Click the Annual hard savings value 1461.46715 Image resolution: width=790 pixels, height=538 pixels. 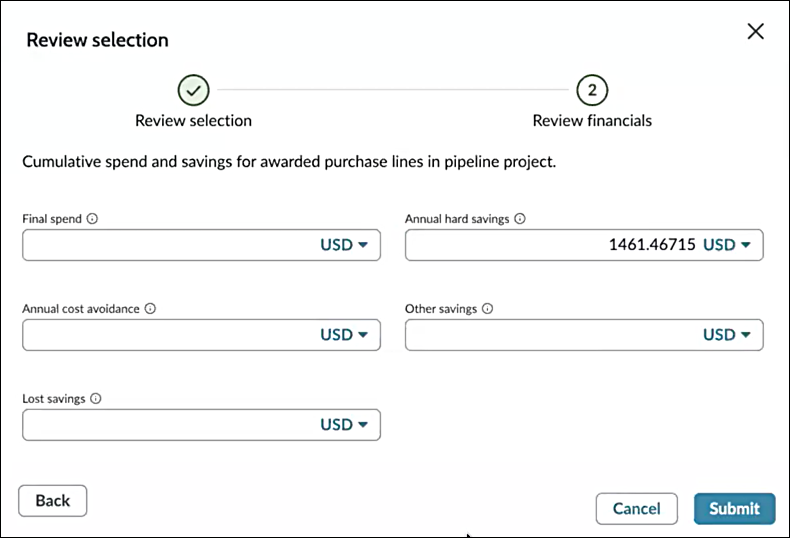(x=652, y=245)
